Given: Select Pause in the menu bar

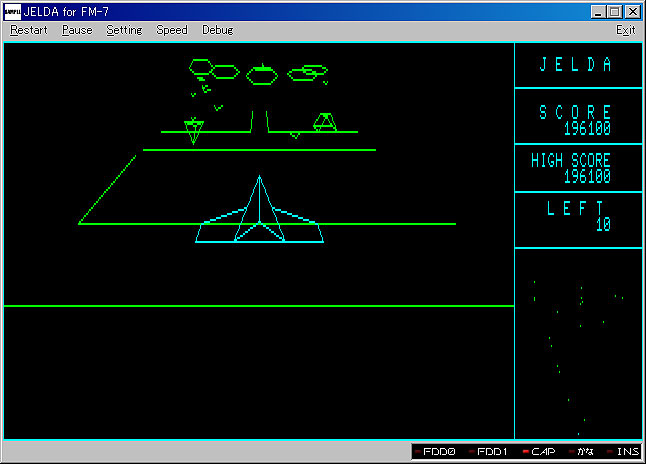Looking at the screenshot, I should 76,30.
